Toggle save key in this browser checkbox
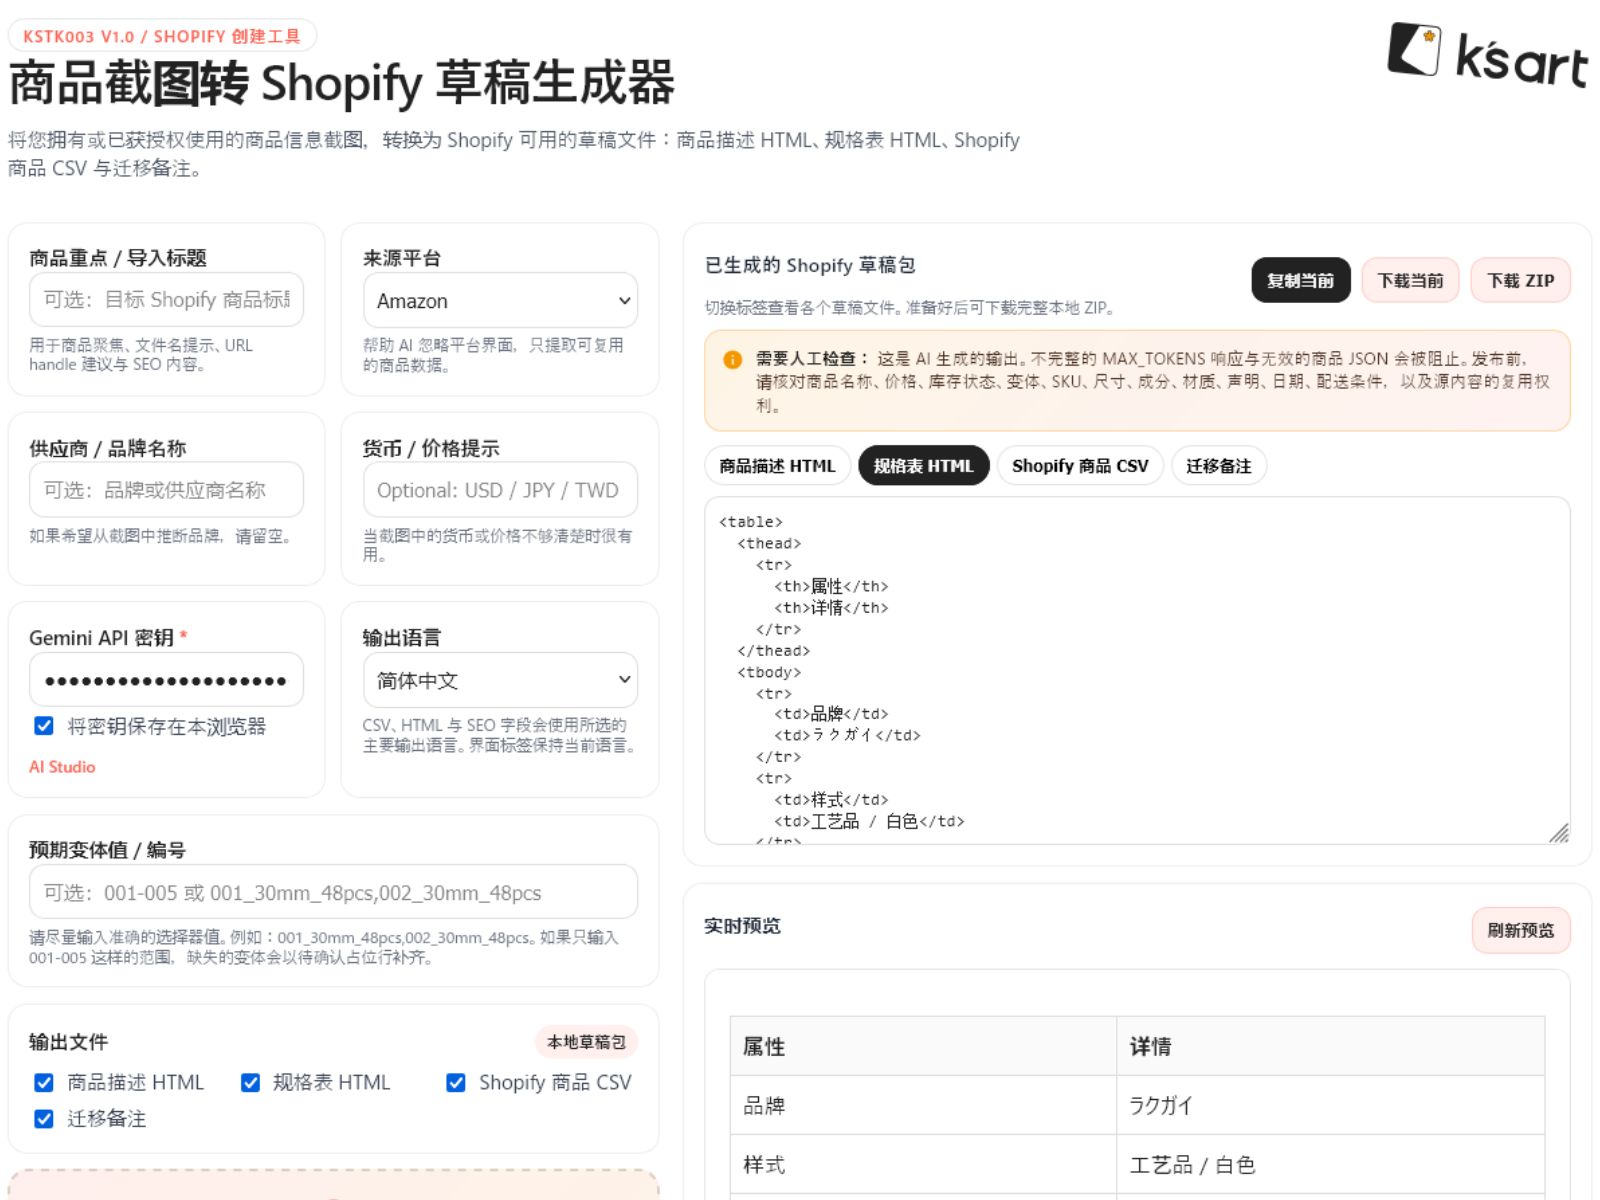1600x1200 pixels. (x=44, y=726)
